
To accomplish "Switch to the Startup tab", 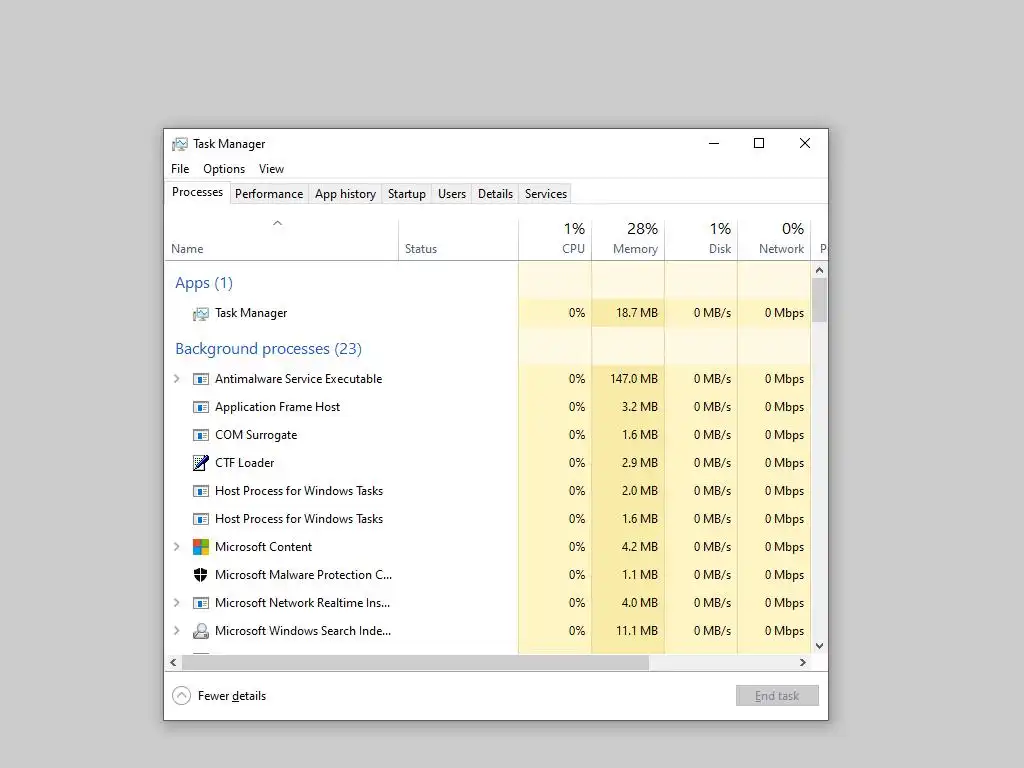I will 406,194.
